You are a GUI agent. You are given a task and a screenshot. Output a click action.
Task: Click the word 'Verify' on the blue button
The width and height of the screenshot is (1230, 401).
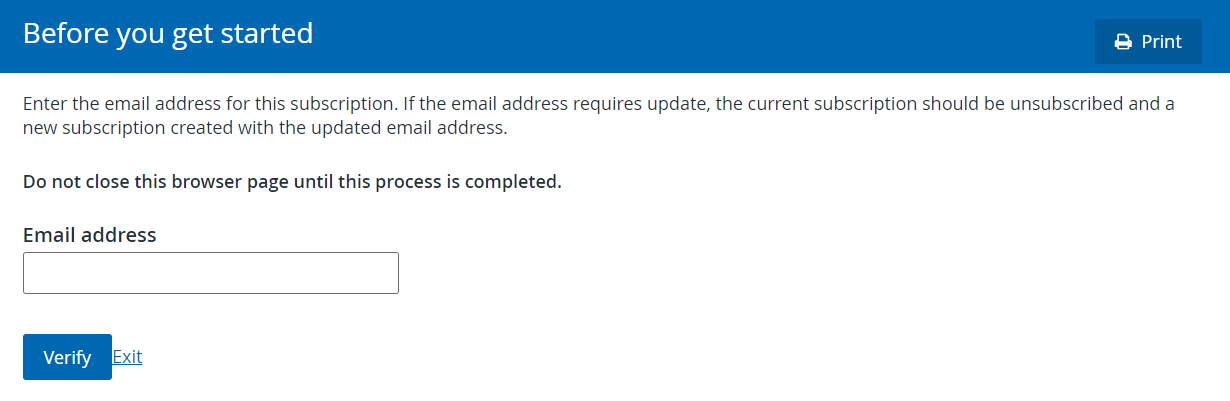pyautogui.click(x=67, y=357)
